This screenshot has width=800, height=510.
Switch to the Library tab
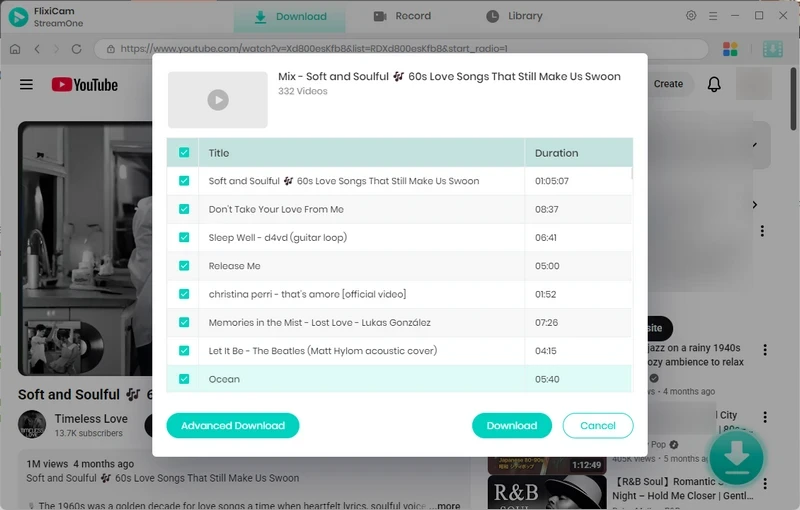click(514, 16)
